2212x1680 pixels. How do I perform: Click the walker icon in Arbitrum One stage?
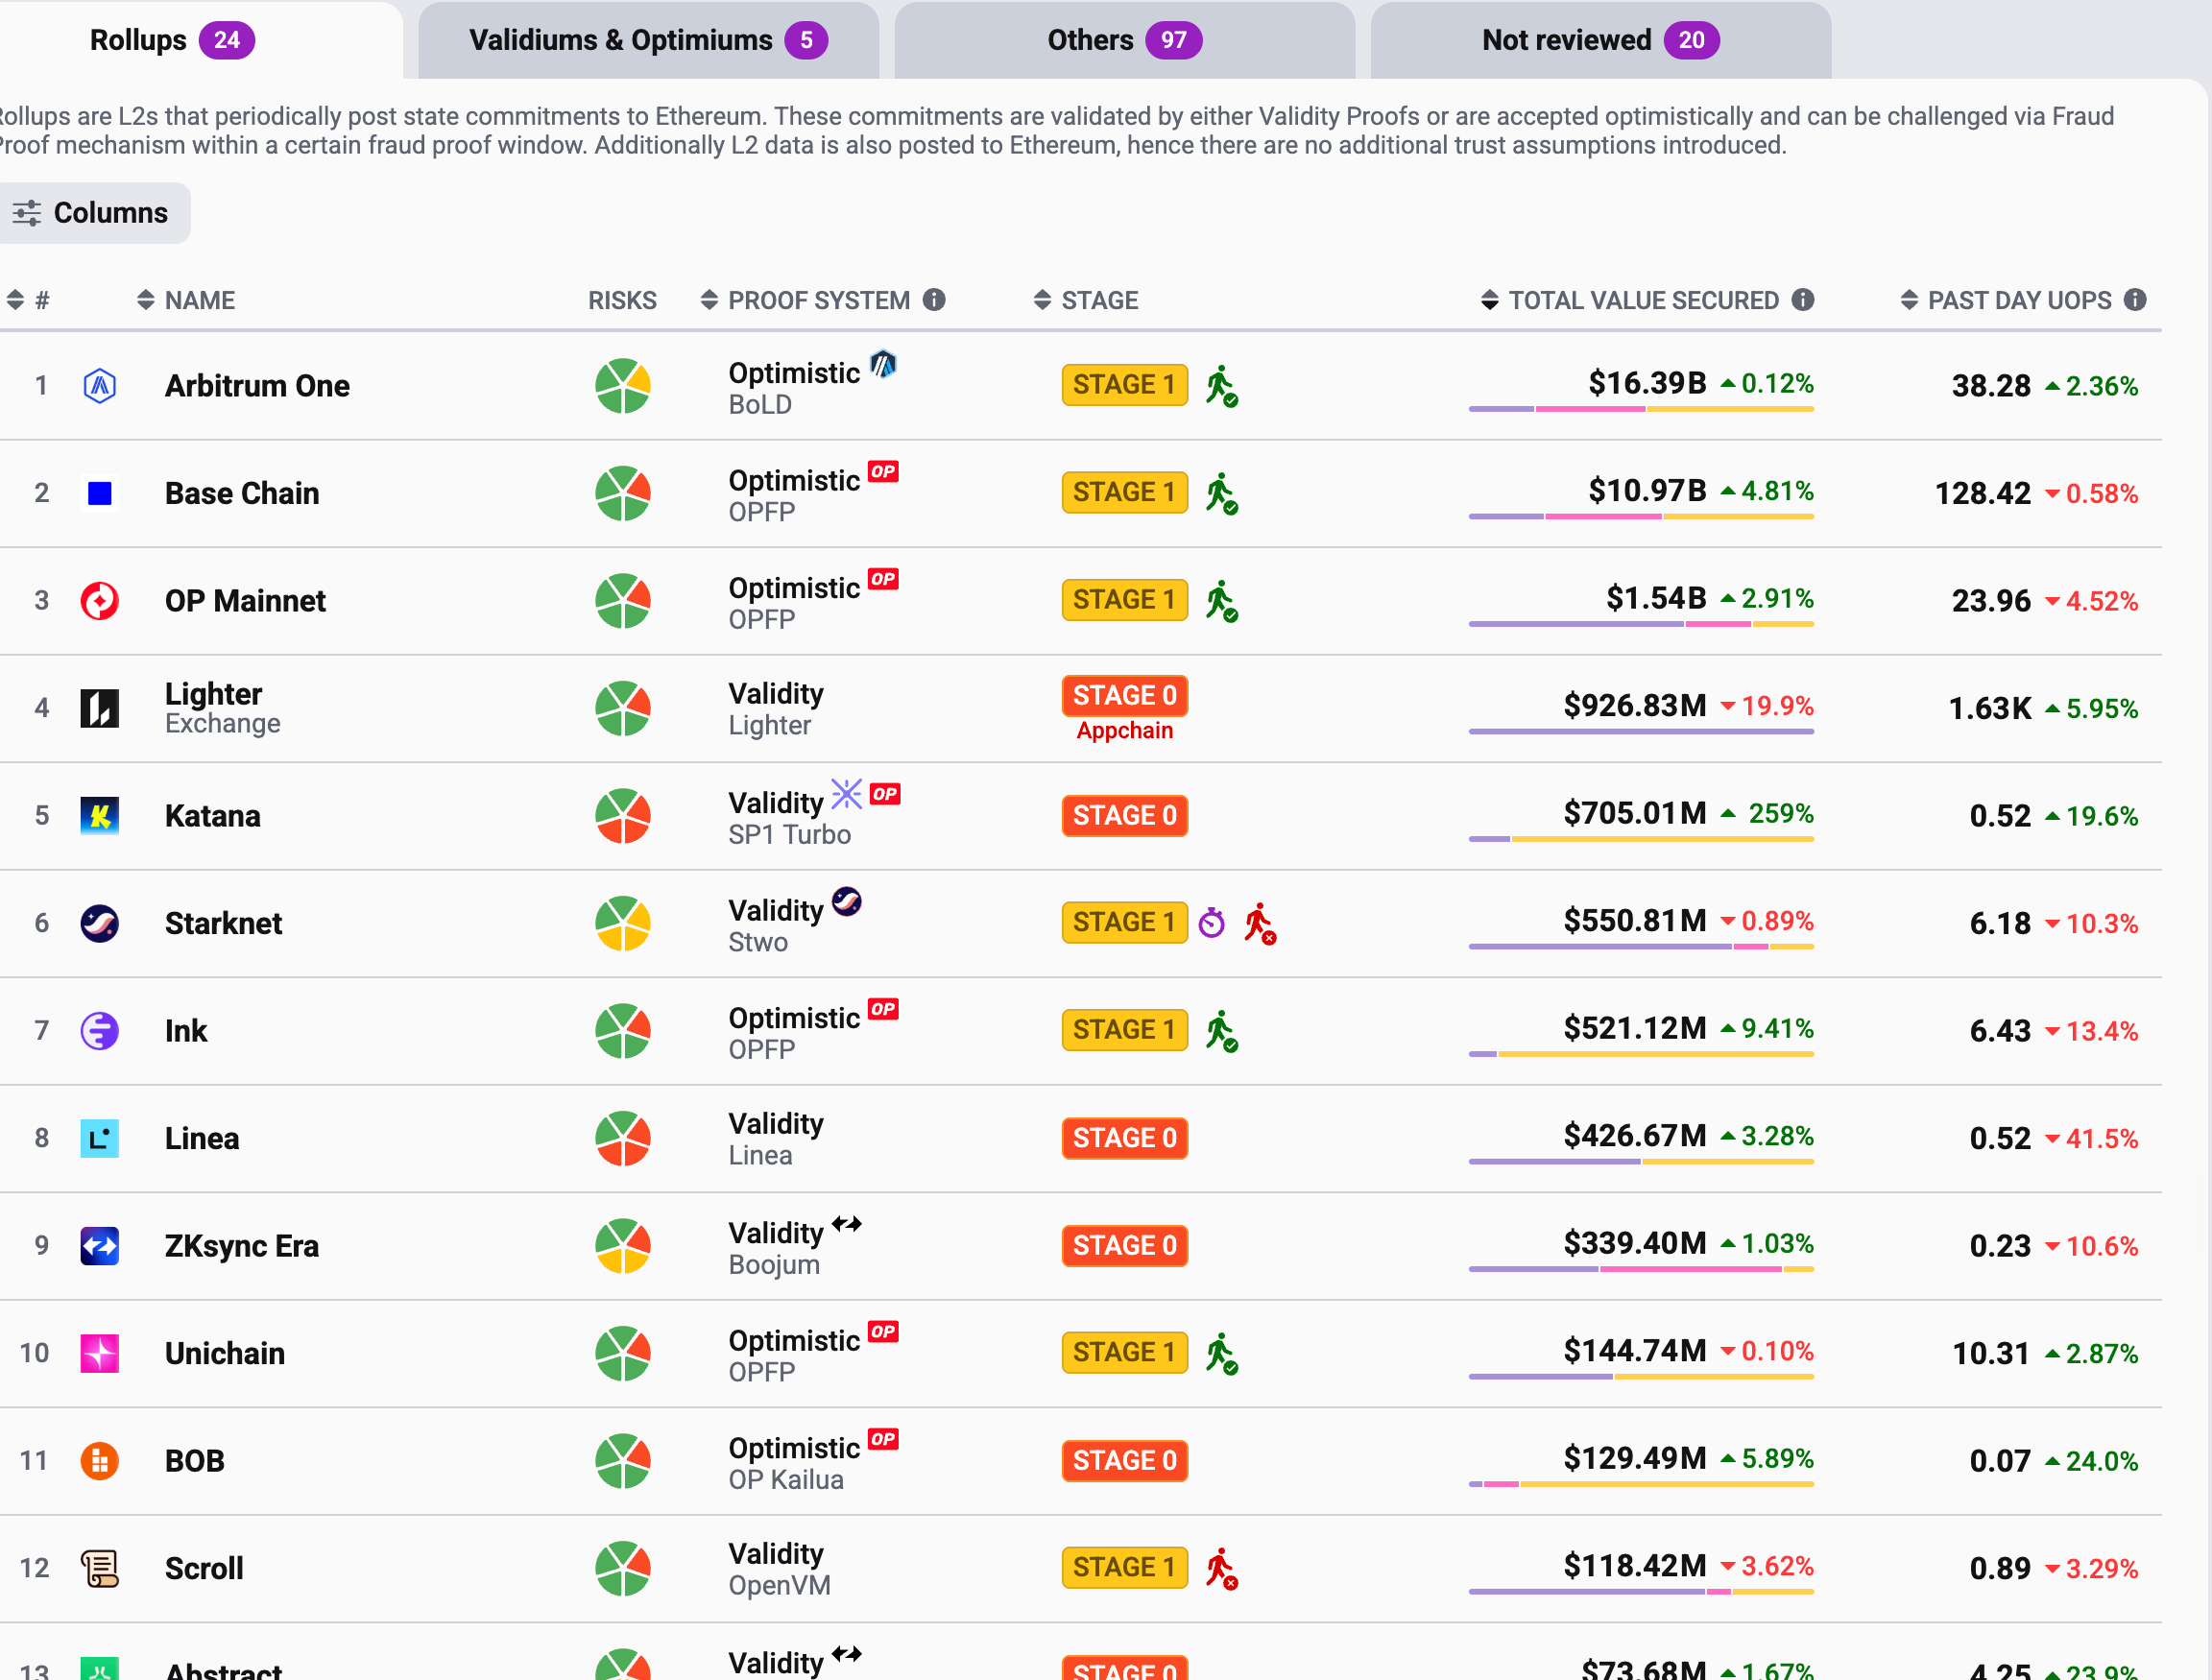point(1221,386)
